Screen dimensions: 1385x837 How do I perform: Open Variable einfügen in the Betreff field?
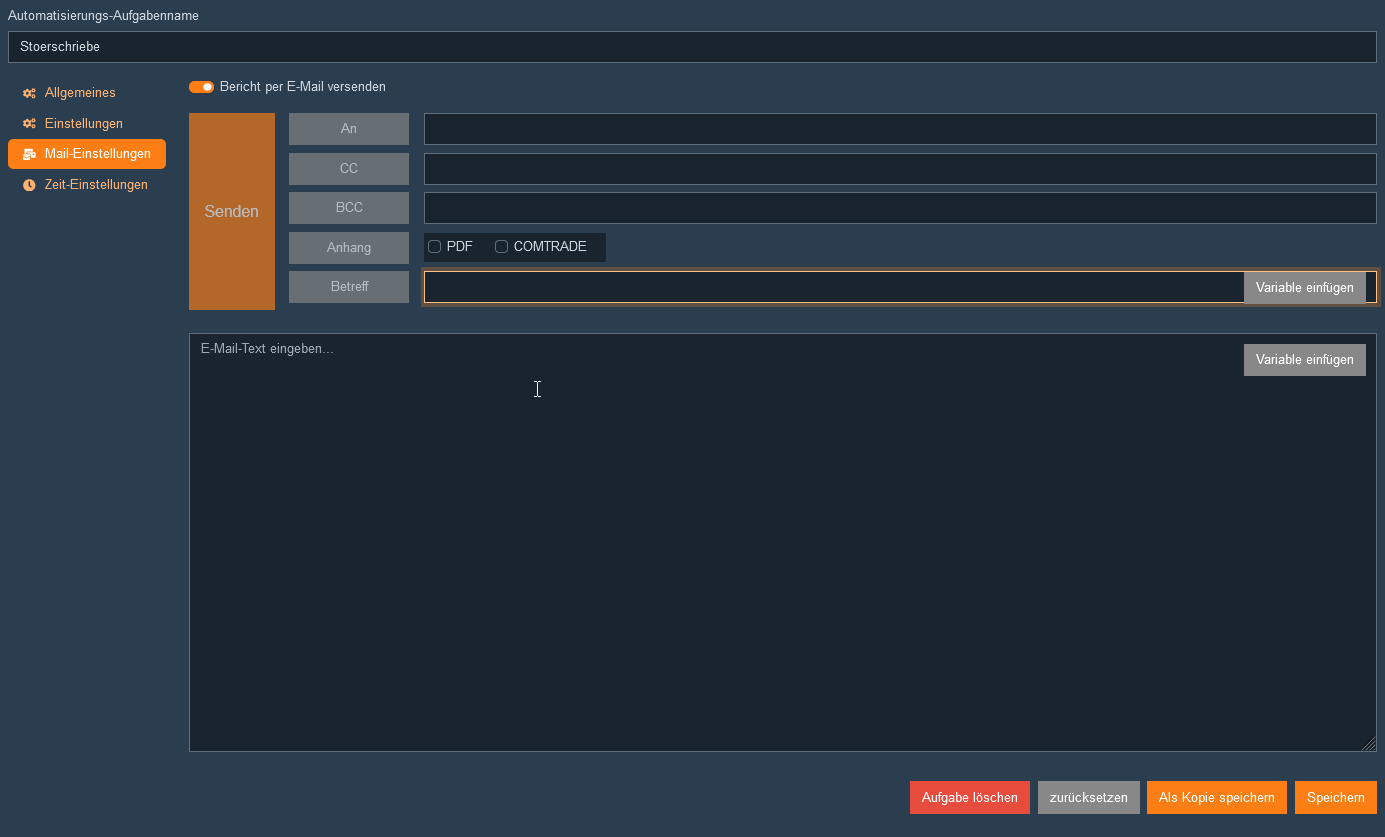1304,287
